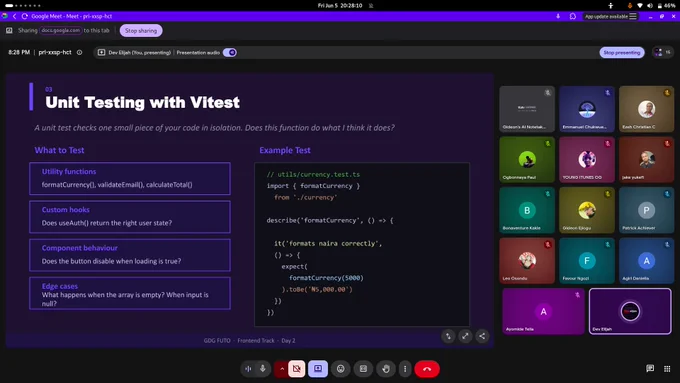The height and width of the screenshot is (383, 680).
Task: Click the Example Test heading
Action: 285,151
